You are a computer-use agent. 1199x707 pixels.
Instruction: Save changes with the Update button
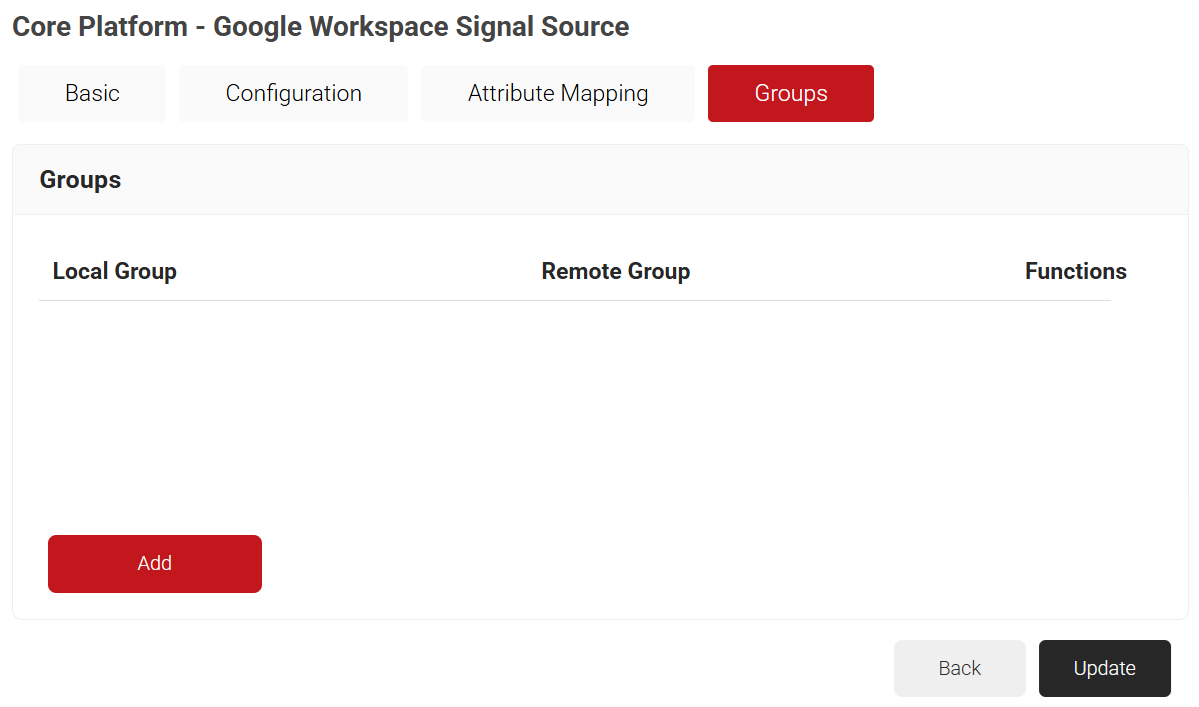click(x=1104, y=668)
